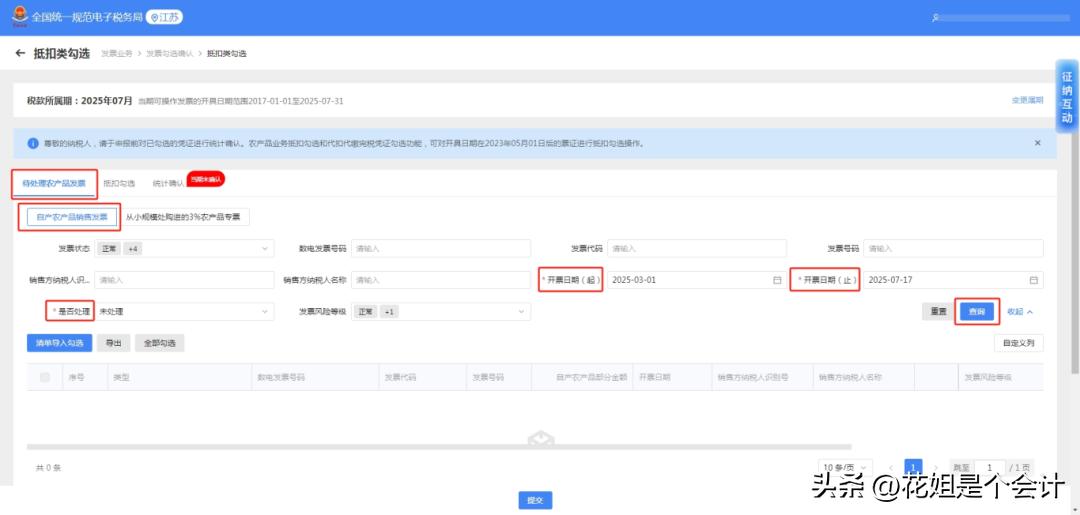Click the 数电发票号码 input field
1080x515 pixels.
(441, 249)
